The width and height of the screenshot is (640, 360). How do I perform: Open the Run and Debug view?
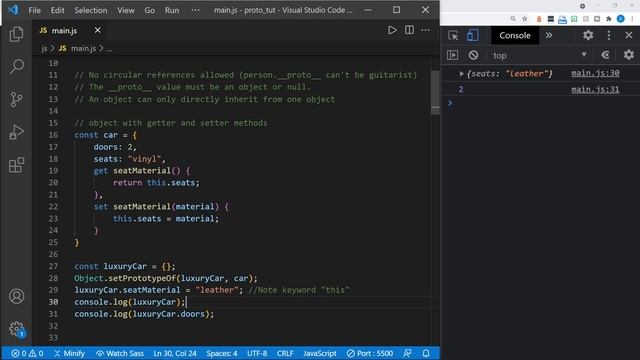click(x=16, y=132)
